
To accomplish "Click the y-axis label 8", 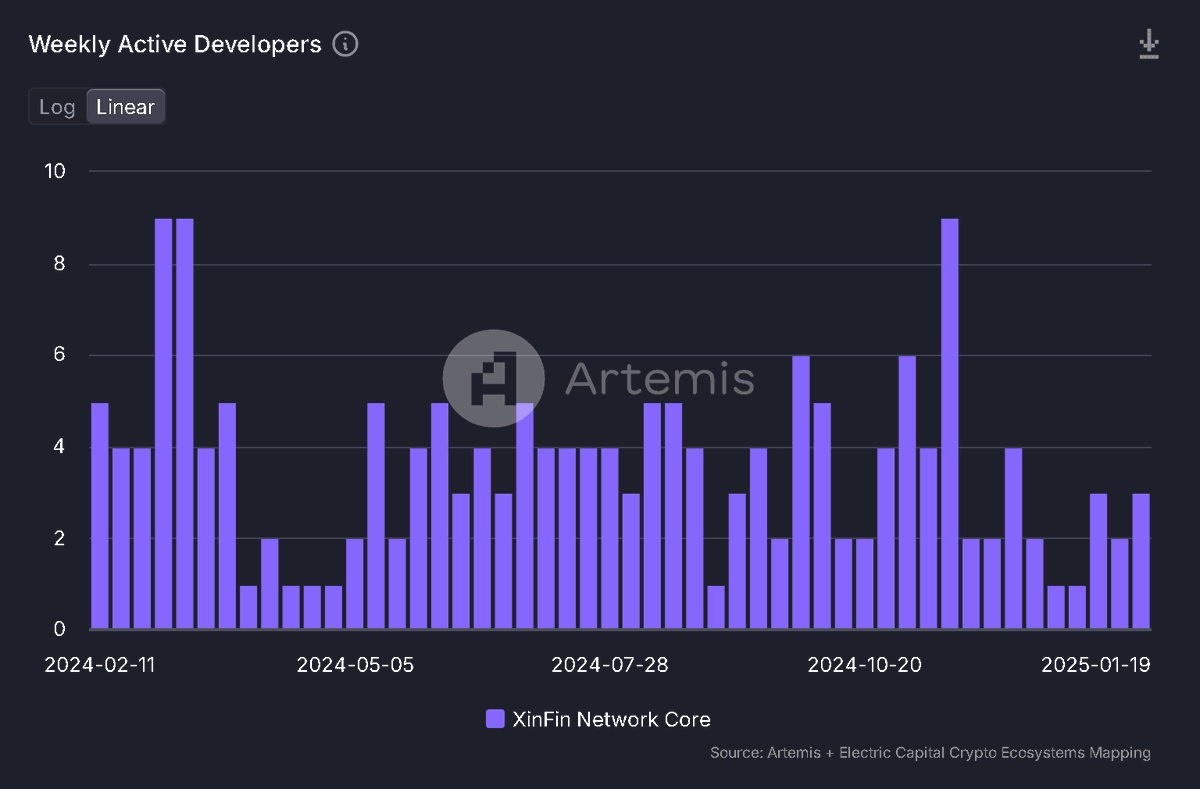I will pyautogui.click(x=60, y=264).
